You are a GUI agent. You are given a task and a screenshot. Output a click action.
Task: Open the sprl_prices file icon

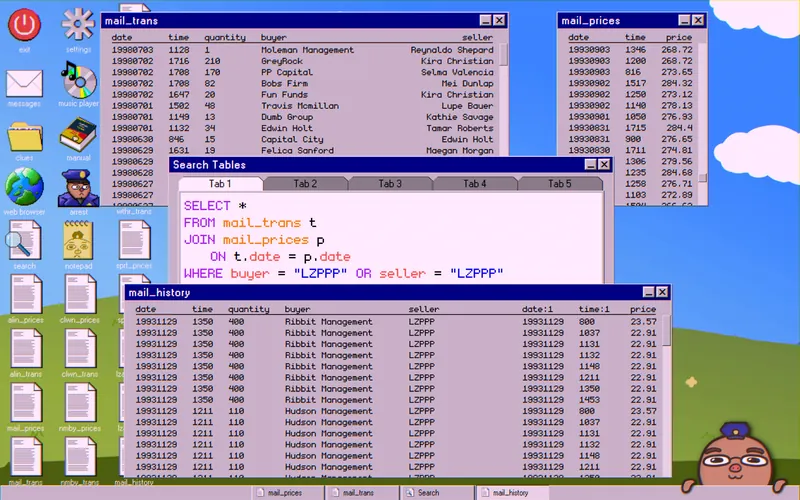point(134,240)
